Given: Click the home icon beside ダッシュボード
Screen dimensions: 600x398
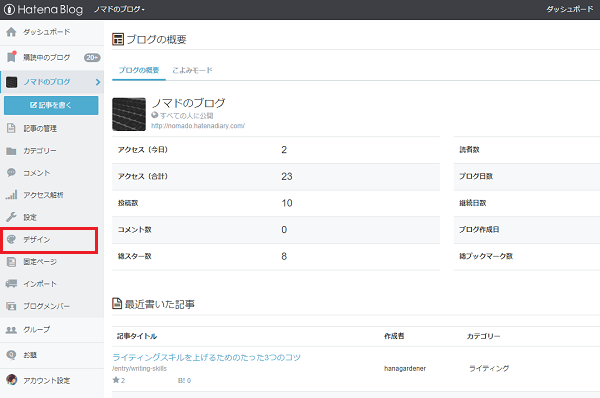Looking at the screenshot, I should tap(11, 32).
